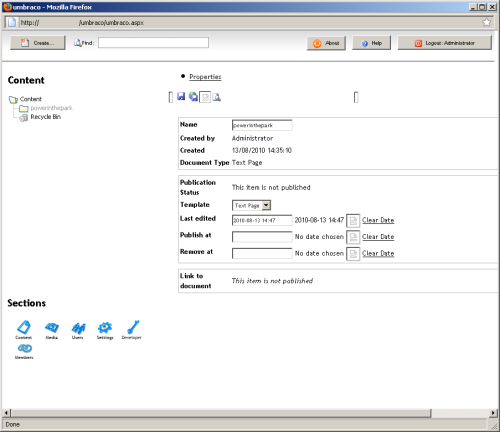The height and width of the screenshot is (432, 500).
Task: Click the Save and publish globe icon
Action: [193, 97]
